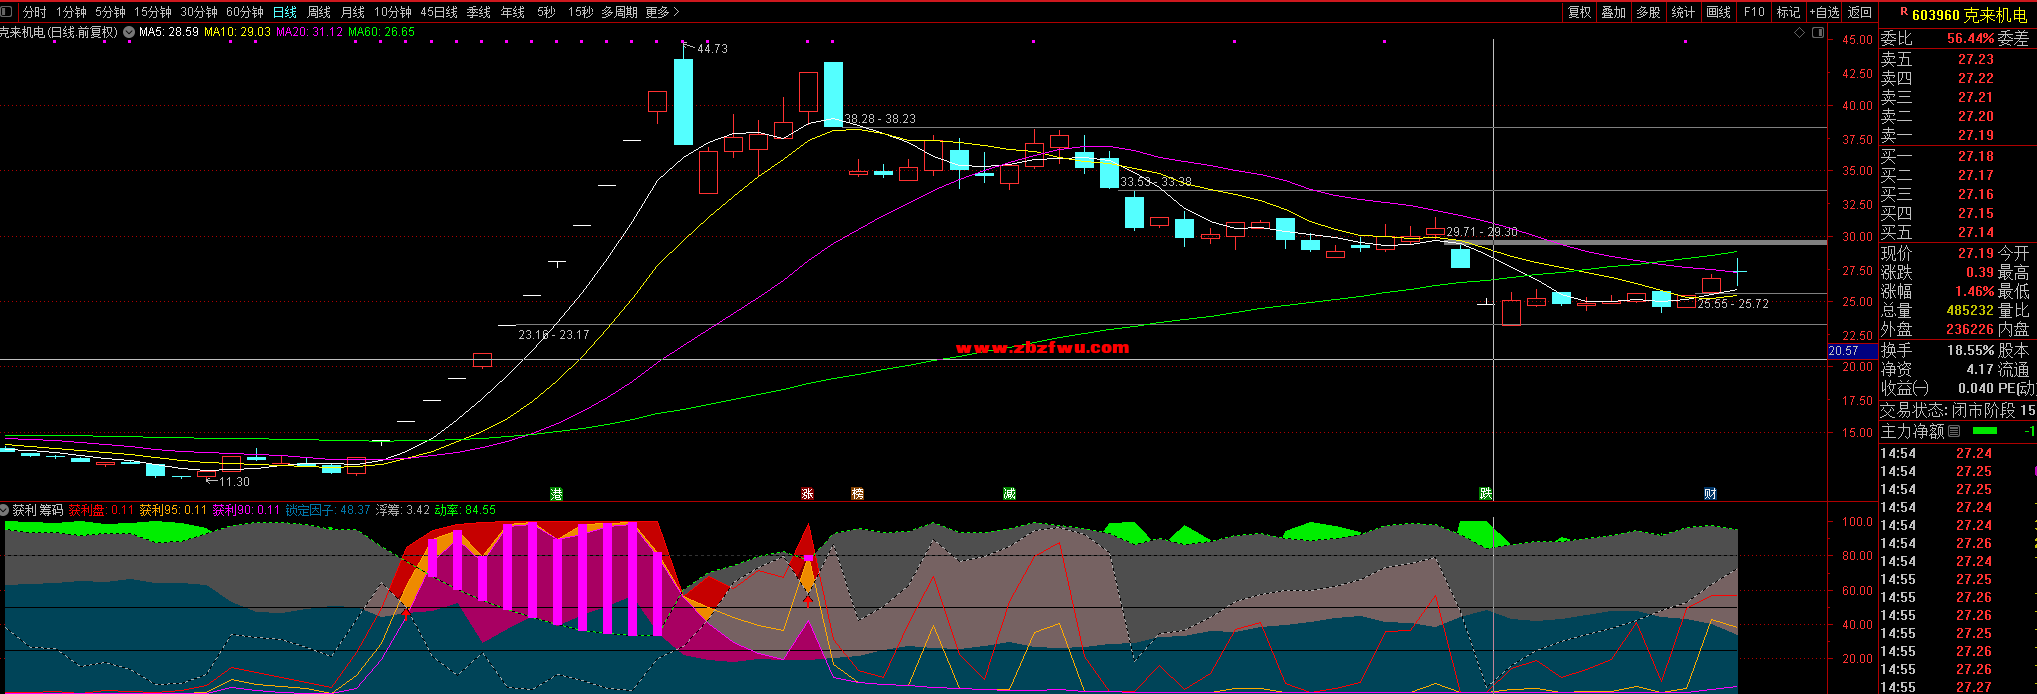Click the 统计 statistics button
The image size is (2037, 694).
(1684, 12)
